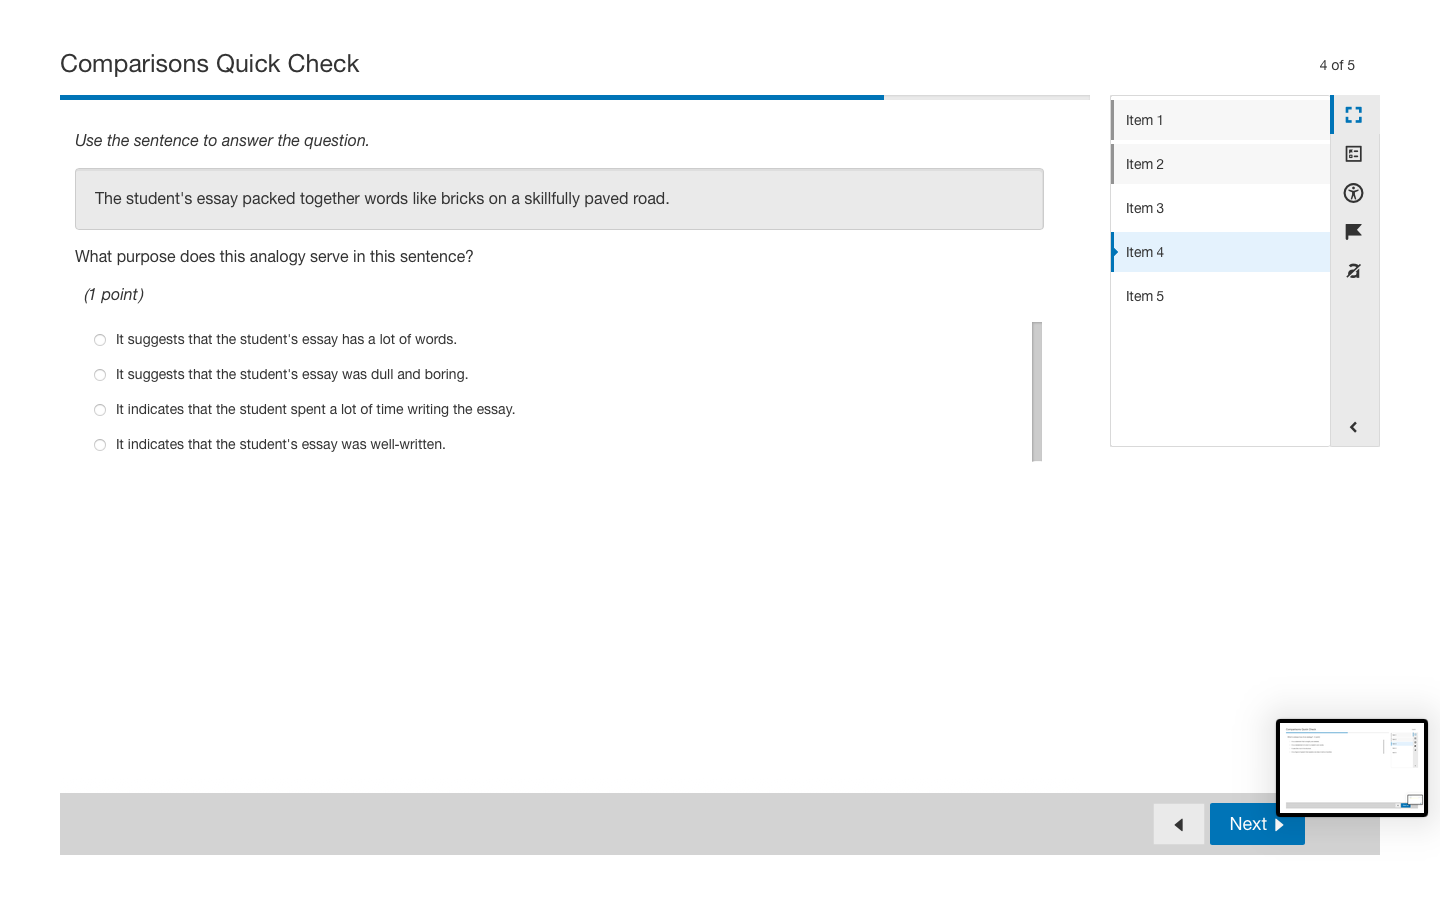Screen dimensions: 1440x900
Task: Go to Item 2 in the sidebar
Action: tap(1220, 164)
